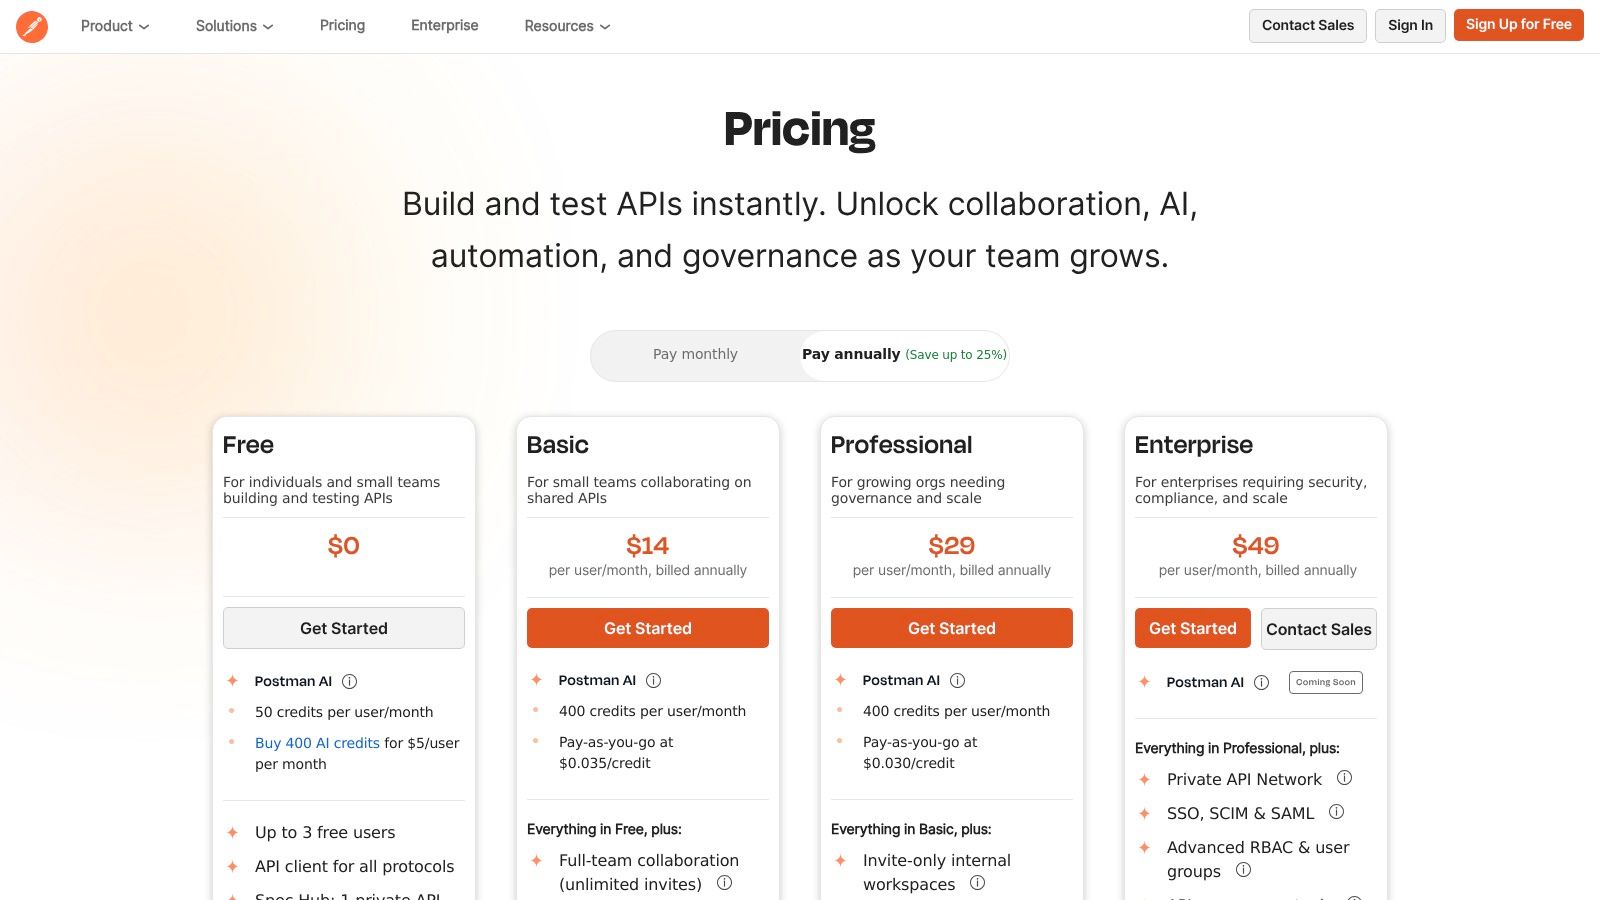Click the info icon next to Private API Network
Viewport: 1600px width, 900px height.
point(1345,777)
